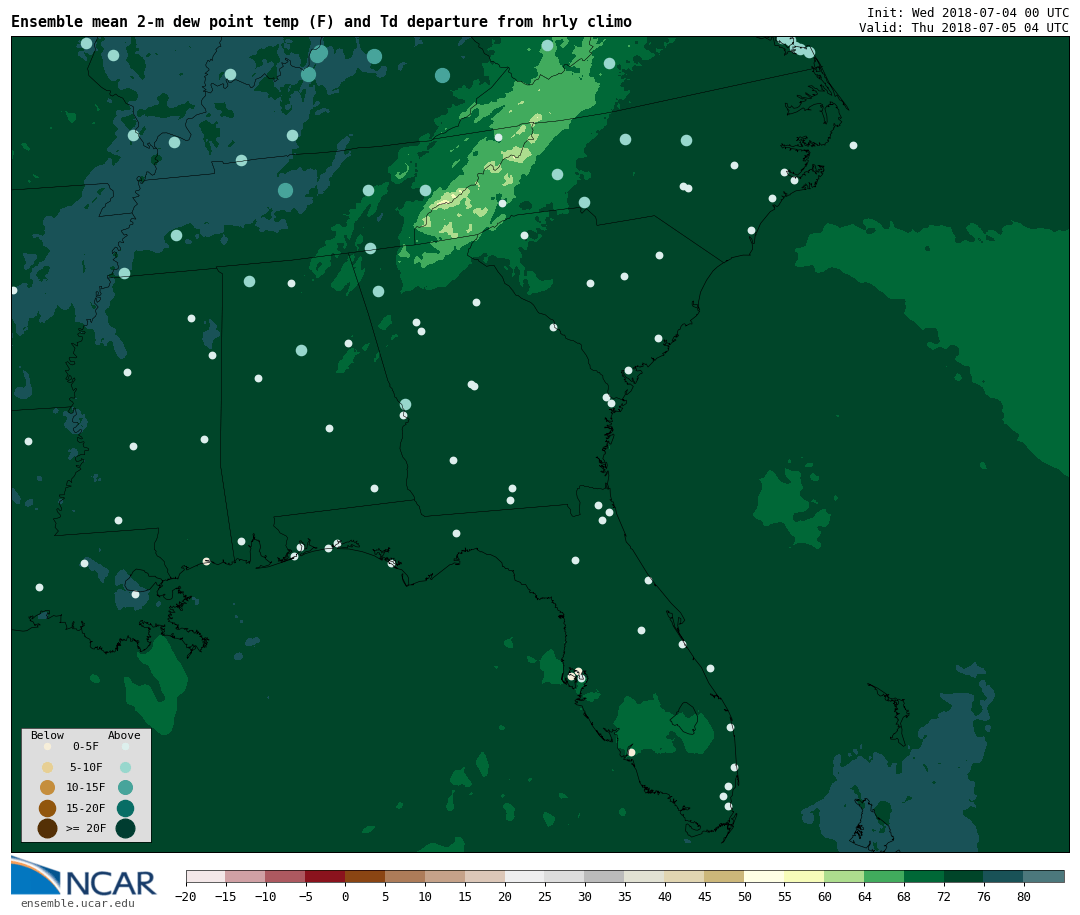Click the colorbar tick label '64'

(x=864, y=896)
